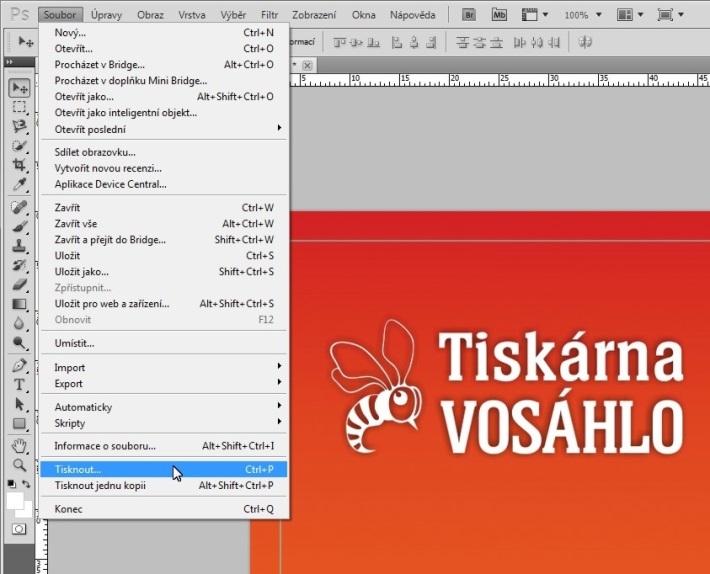Select the Rectangular Marquee tool
710x574 pixels.
(19, 107)
